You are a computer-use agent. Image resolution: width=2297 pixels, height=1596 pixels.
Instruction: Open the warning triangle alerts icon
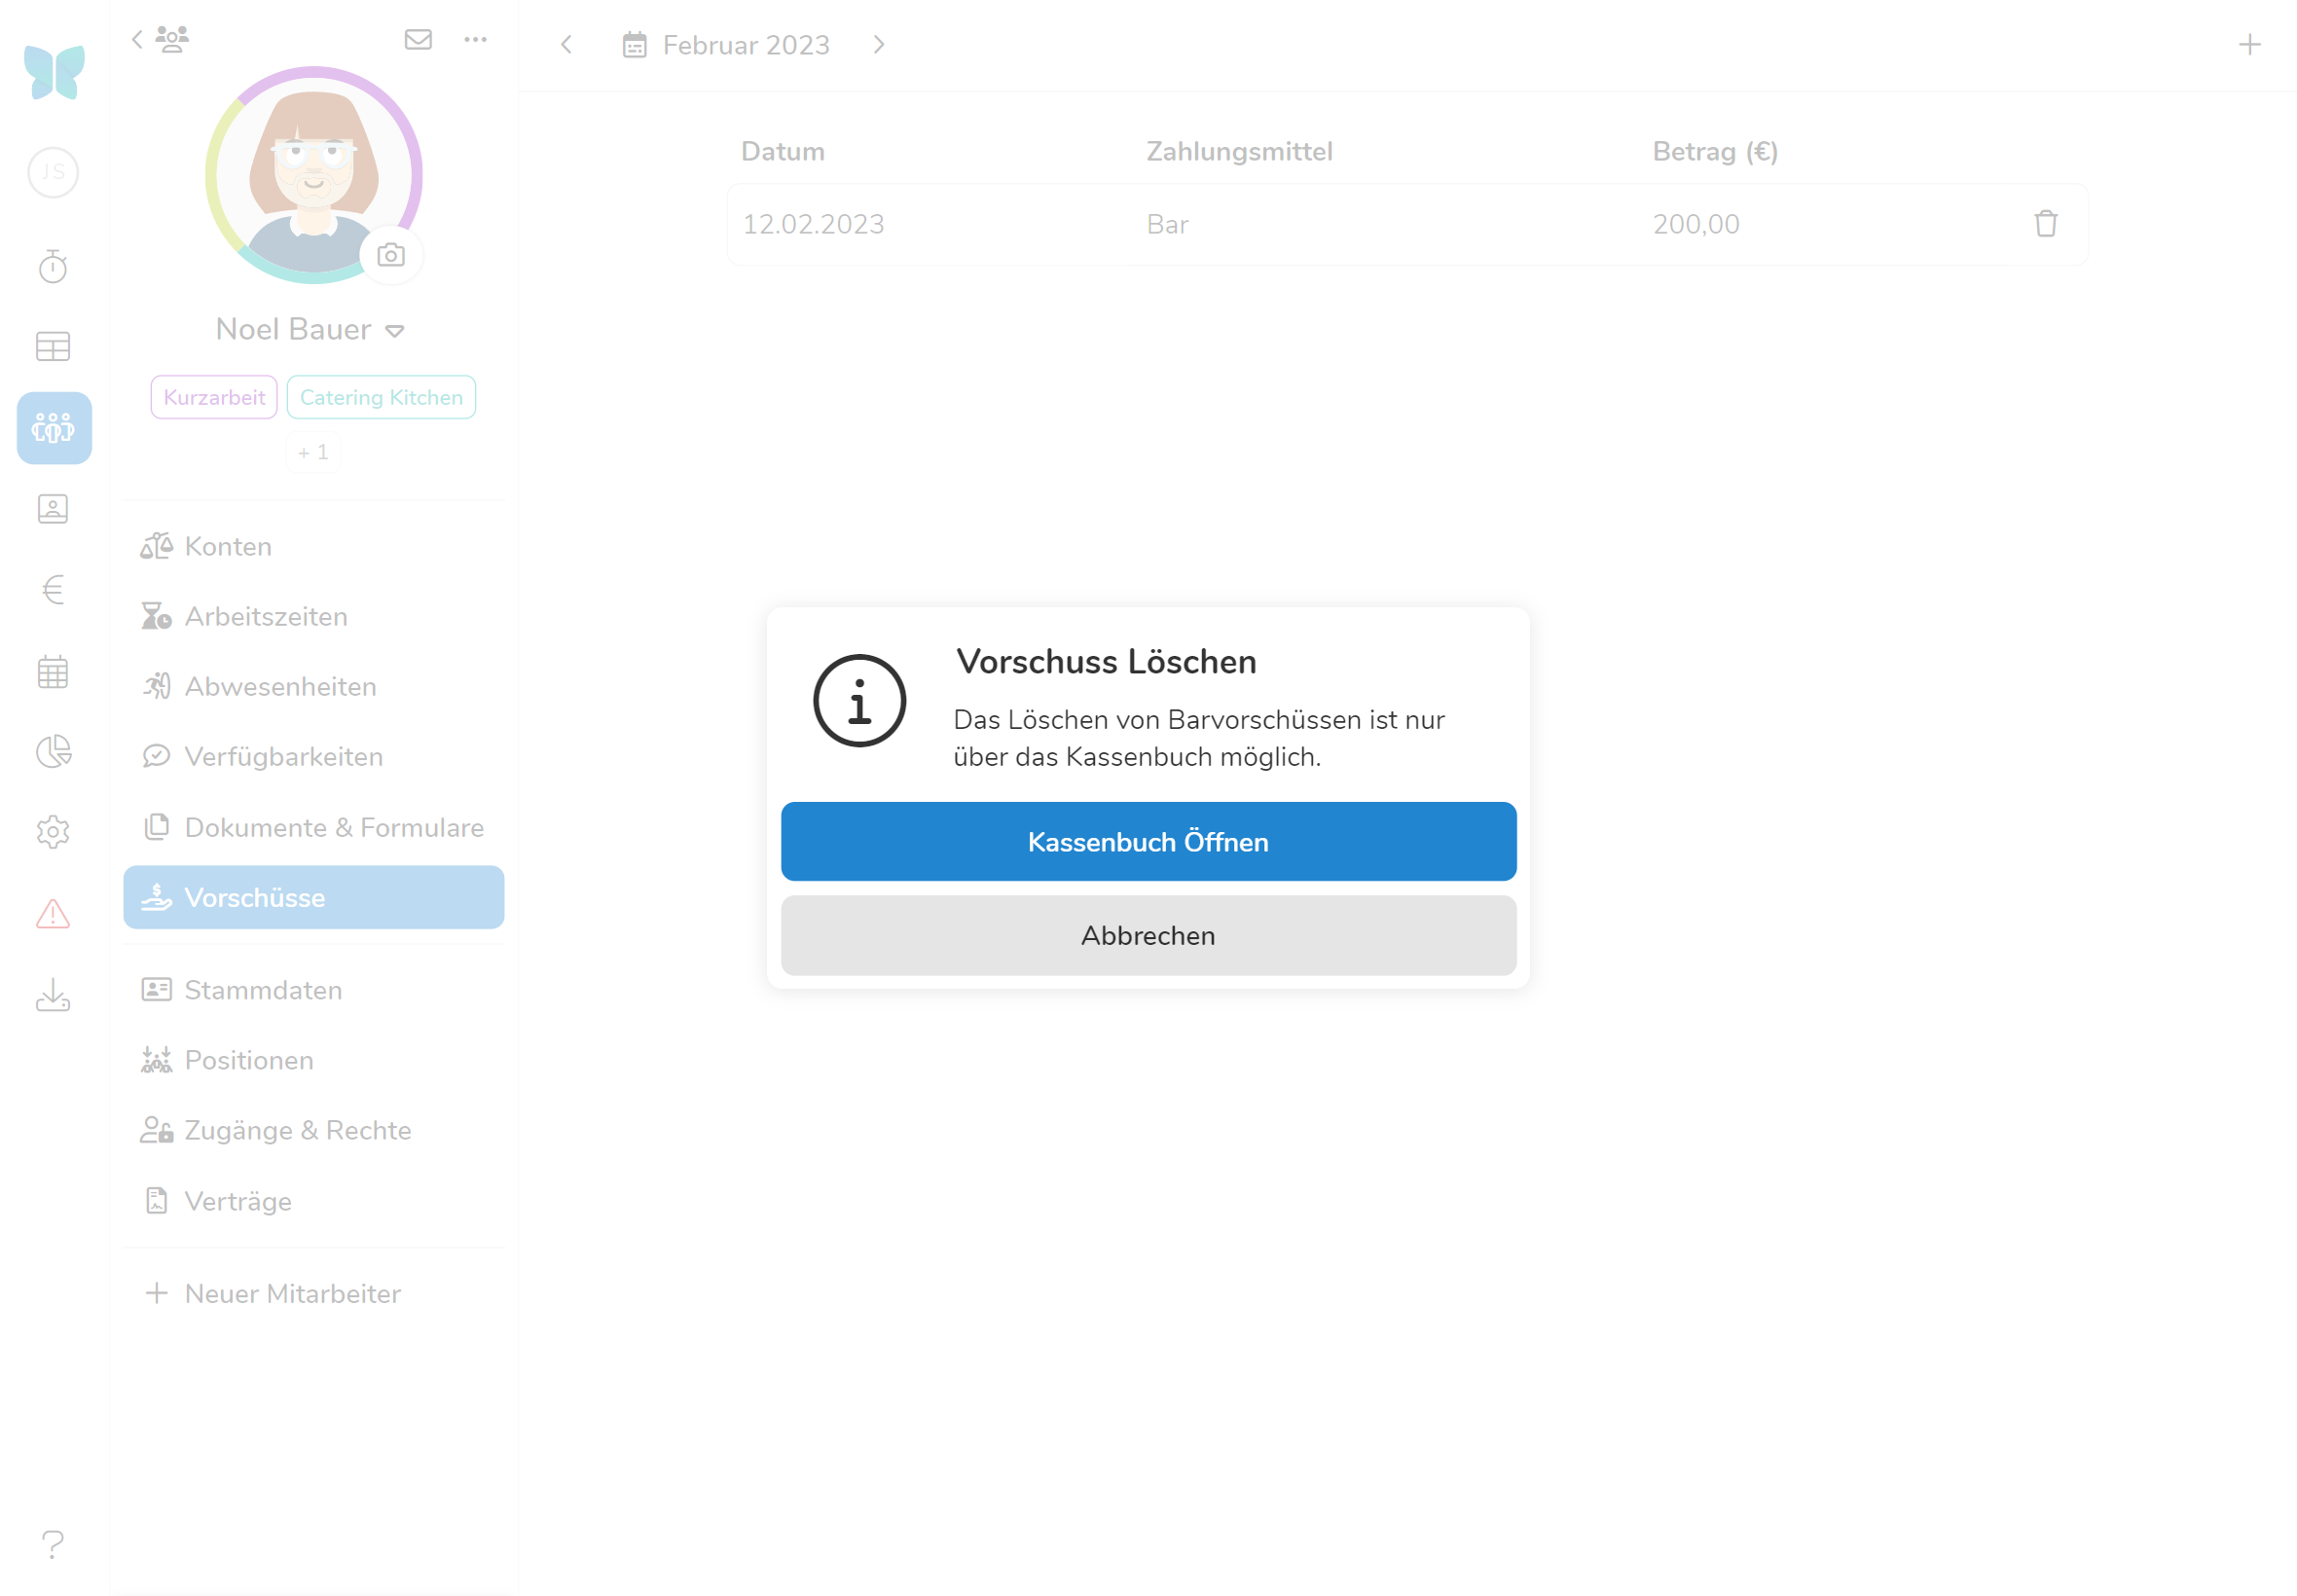[x=53, y=914]
